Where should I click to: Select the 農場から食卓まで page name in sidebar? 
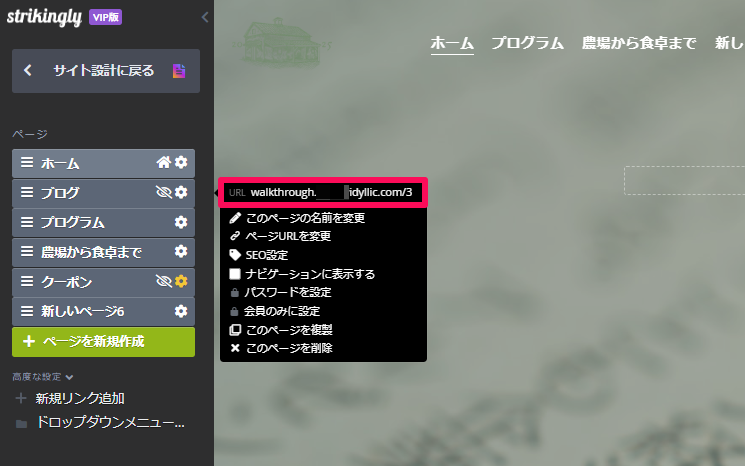tap(91, 252)
